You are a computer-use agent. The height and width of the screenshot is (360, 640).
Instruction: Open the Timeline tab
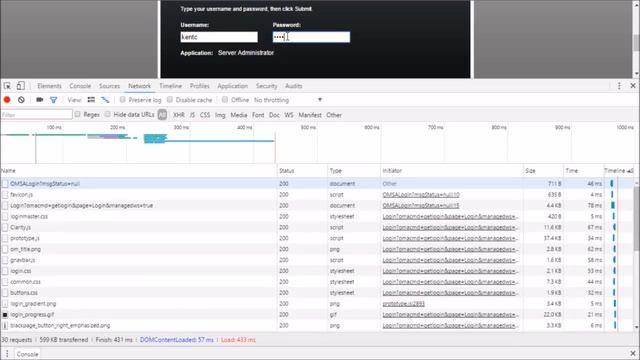coord(171,86)
